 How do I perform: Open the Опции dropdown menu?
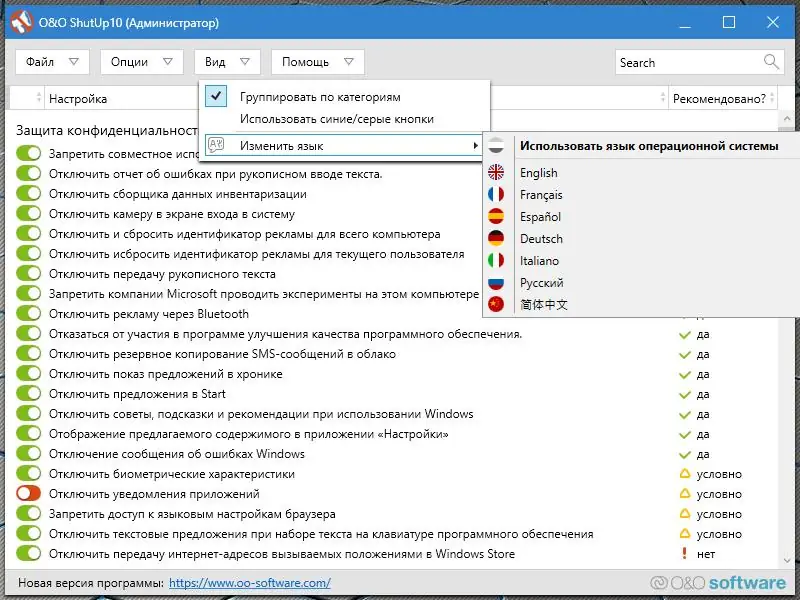tap(141, 61)
